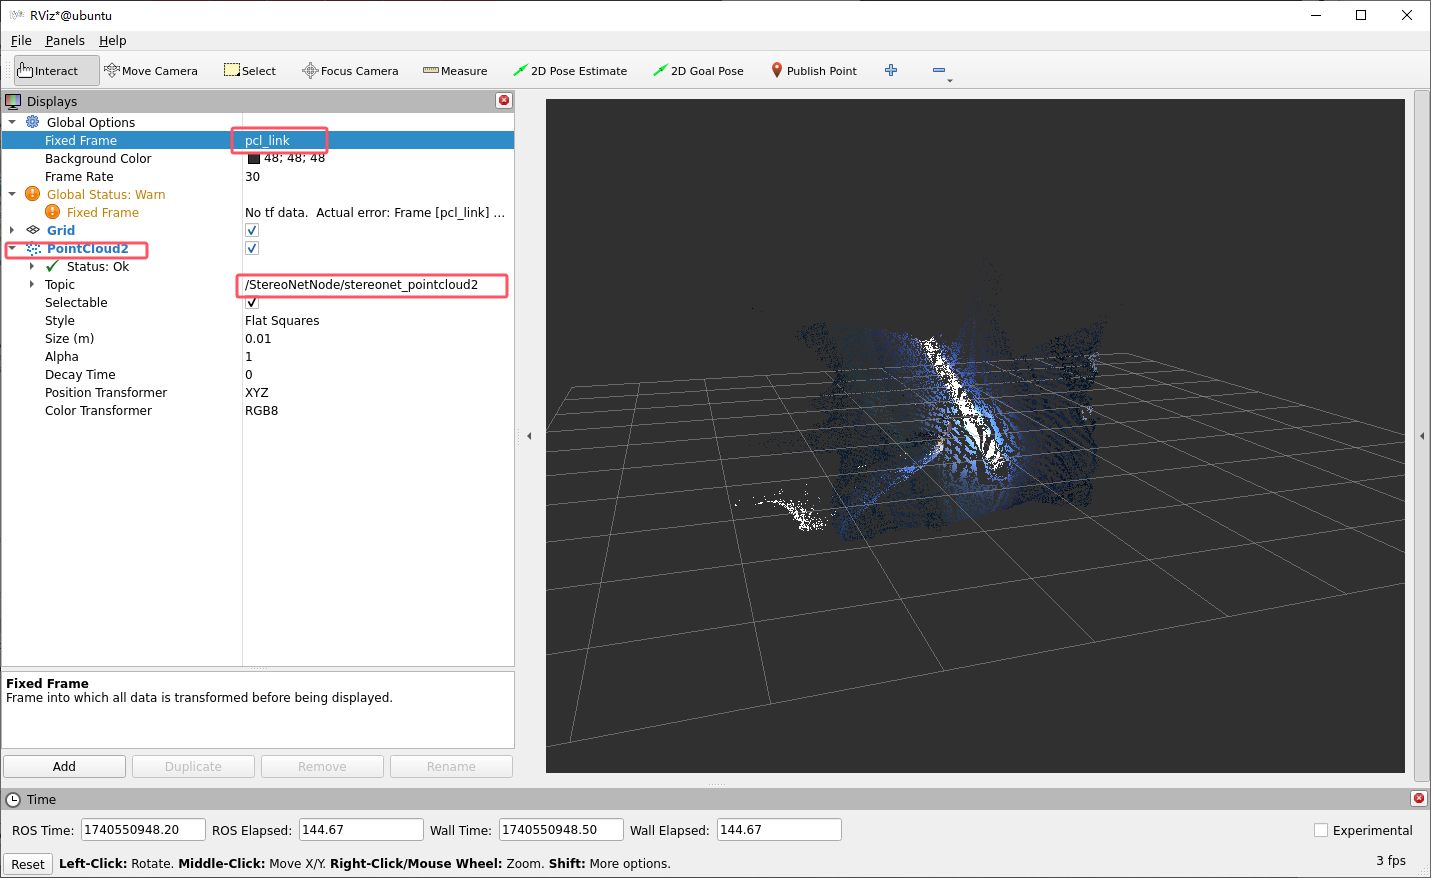This screenshot has width=1431, height=878.
Task: Select the 2D Goal Pose tool
Action: coord(698,71)
